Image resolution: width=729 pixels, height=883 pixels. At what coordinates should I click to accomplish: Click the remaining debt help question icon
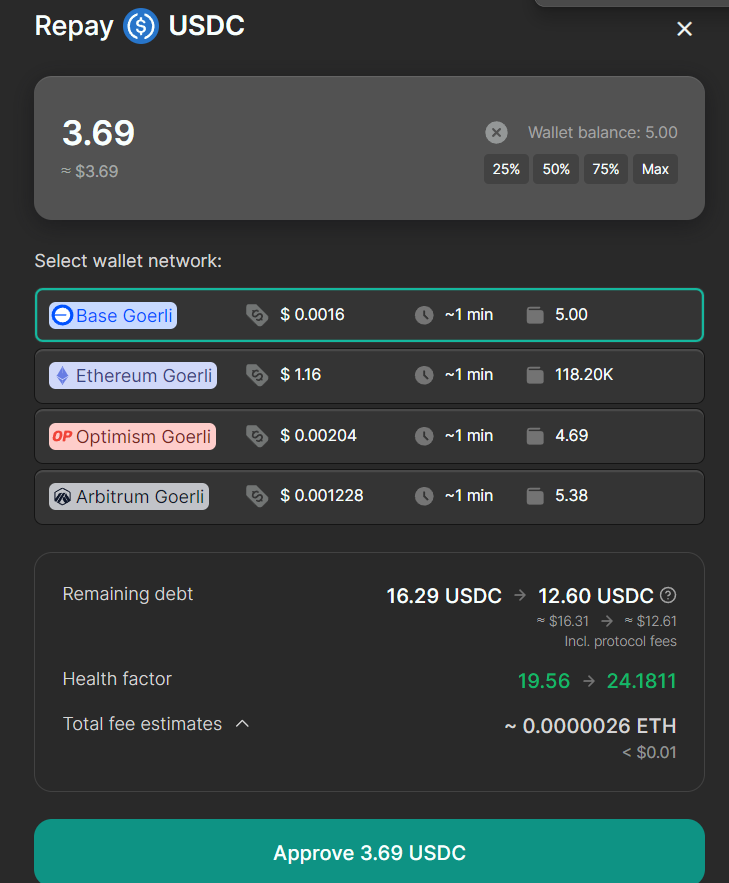669,596
